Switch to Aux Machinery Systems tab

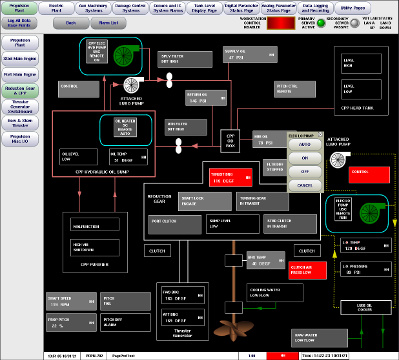[93, 8]
